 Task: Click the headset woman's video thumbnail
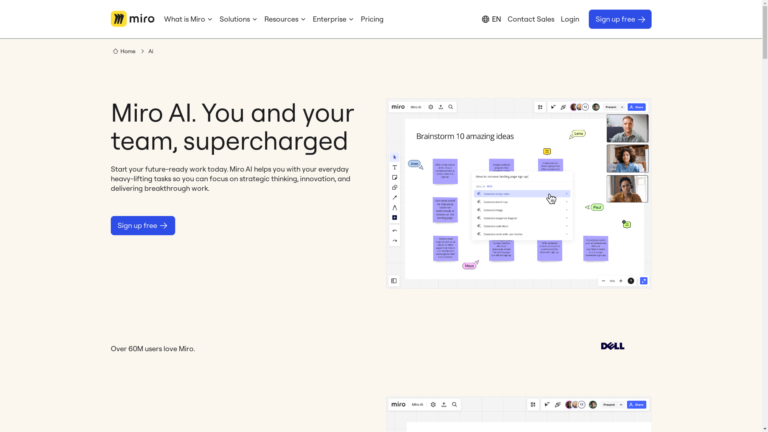(627, 189)
